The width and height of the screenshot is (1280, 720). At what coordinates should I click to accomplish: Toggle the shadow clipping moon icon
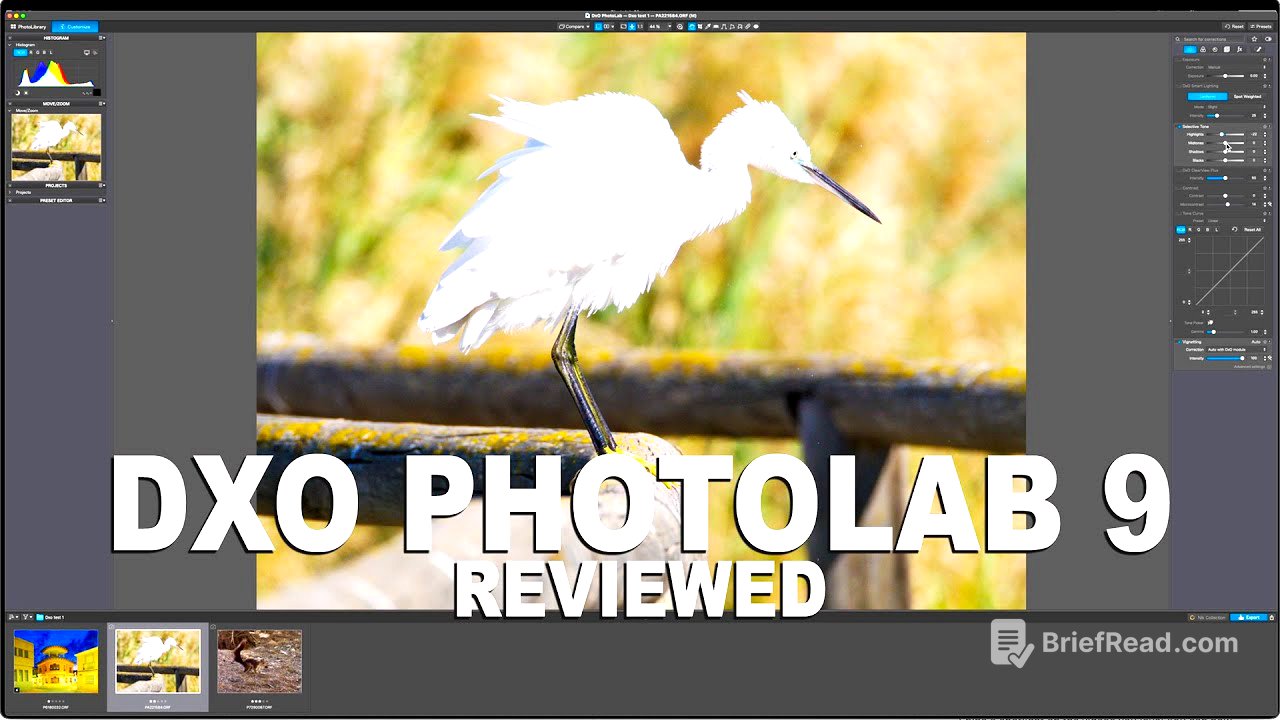pyautogui.click(x=17, y=93)
